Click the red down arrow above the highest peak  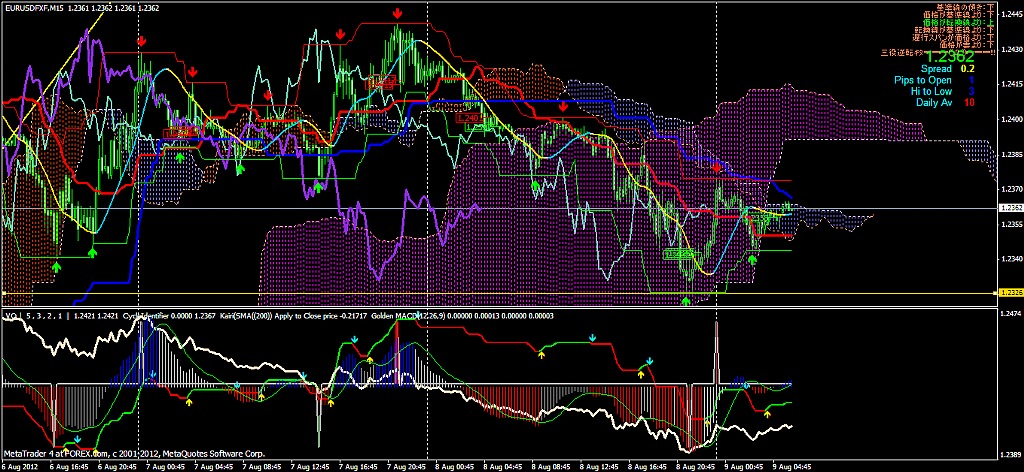398,13
